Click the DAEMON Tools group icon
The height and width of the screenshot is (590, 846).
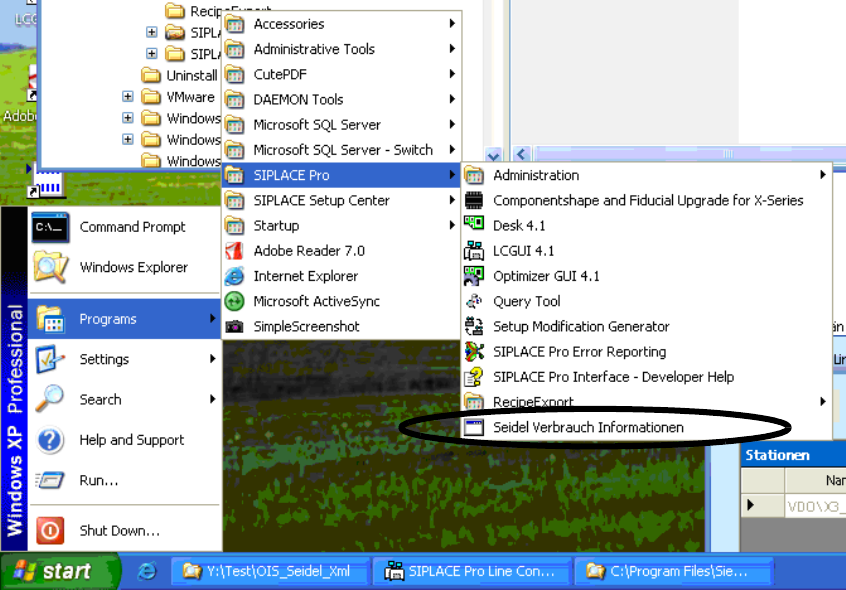(234, 99)
